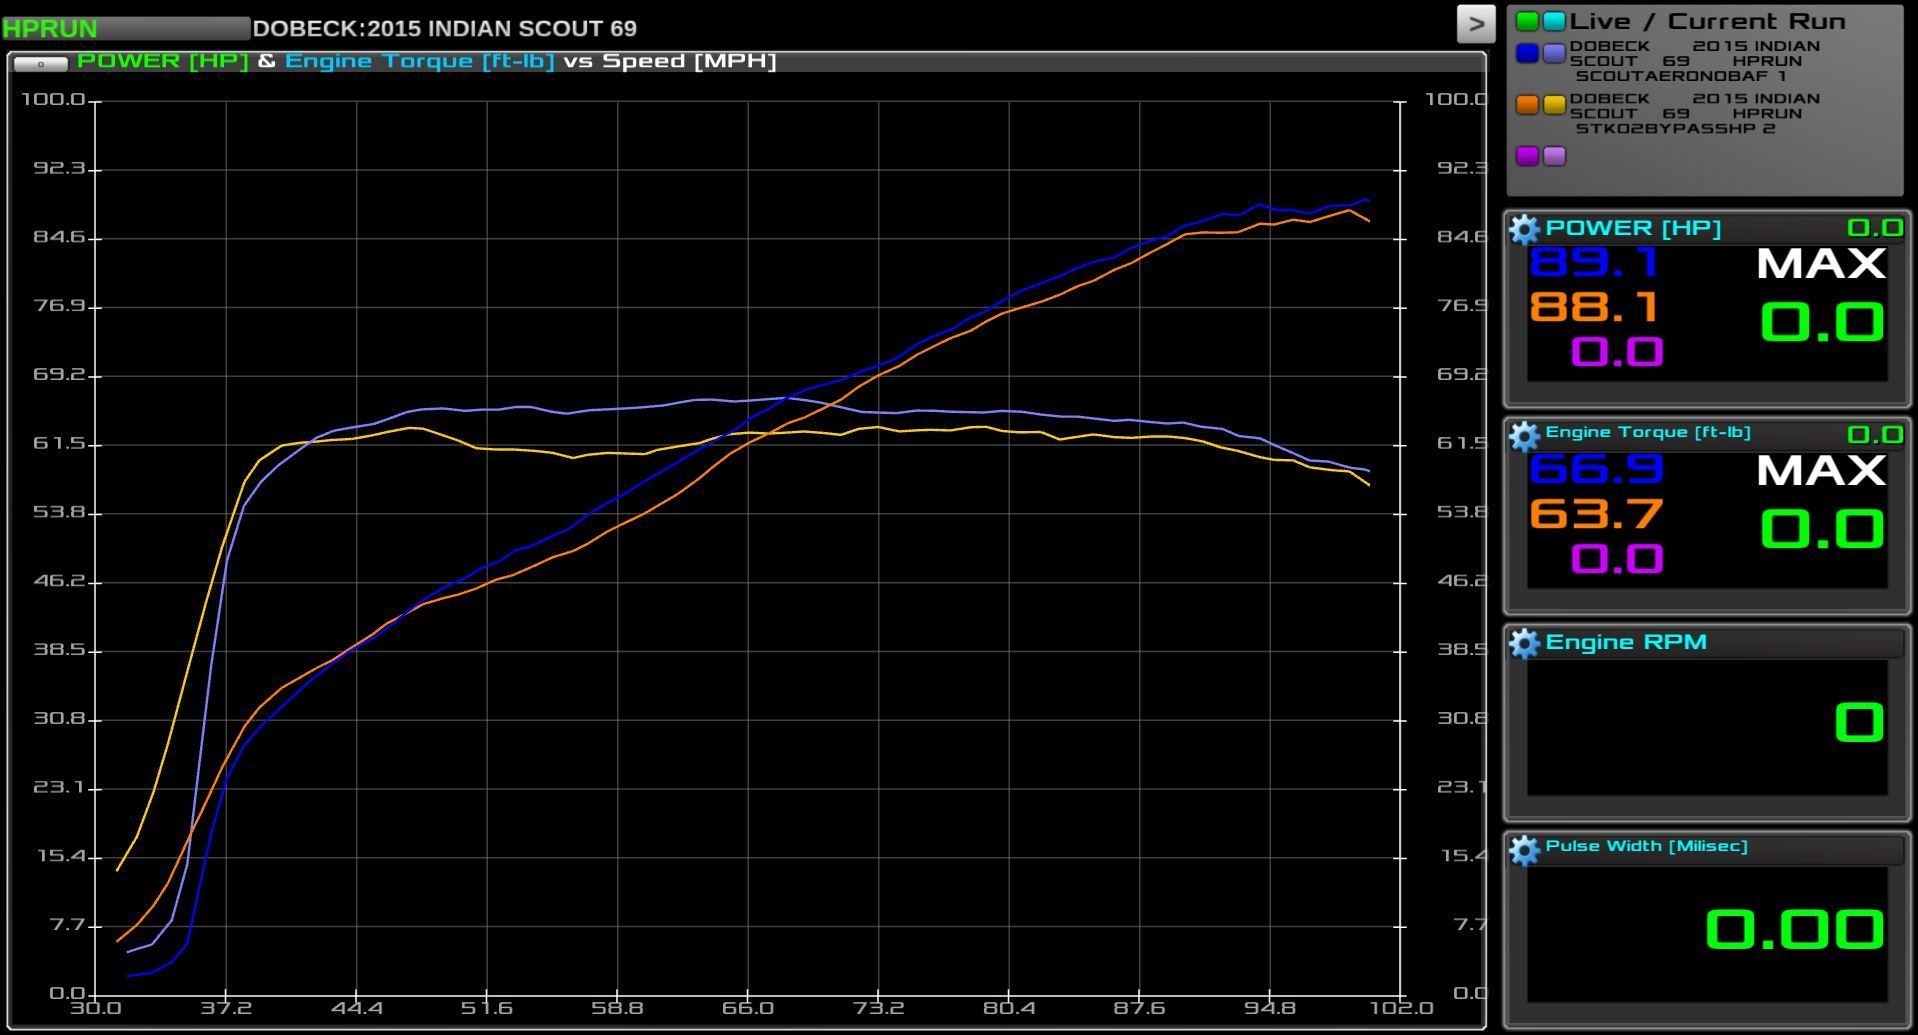This screenshot has width=1918, height=1035.
Task: Click the green Live run color swatch
Action: (x=1527, y=21)
